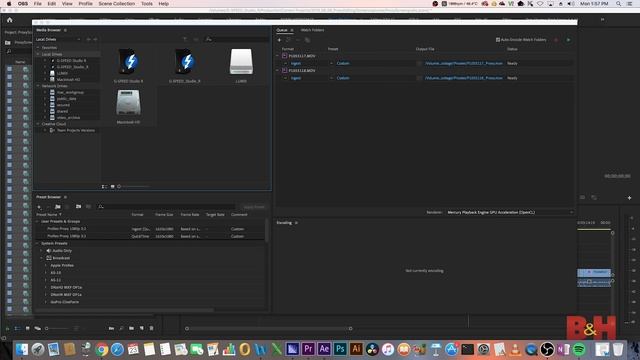
Task: Click the thumbnail view icon in Media Browser
Action: pos(113,187)
